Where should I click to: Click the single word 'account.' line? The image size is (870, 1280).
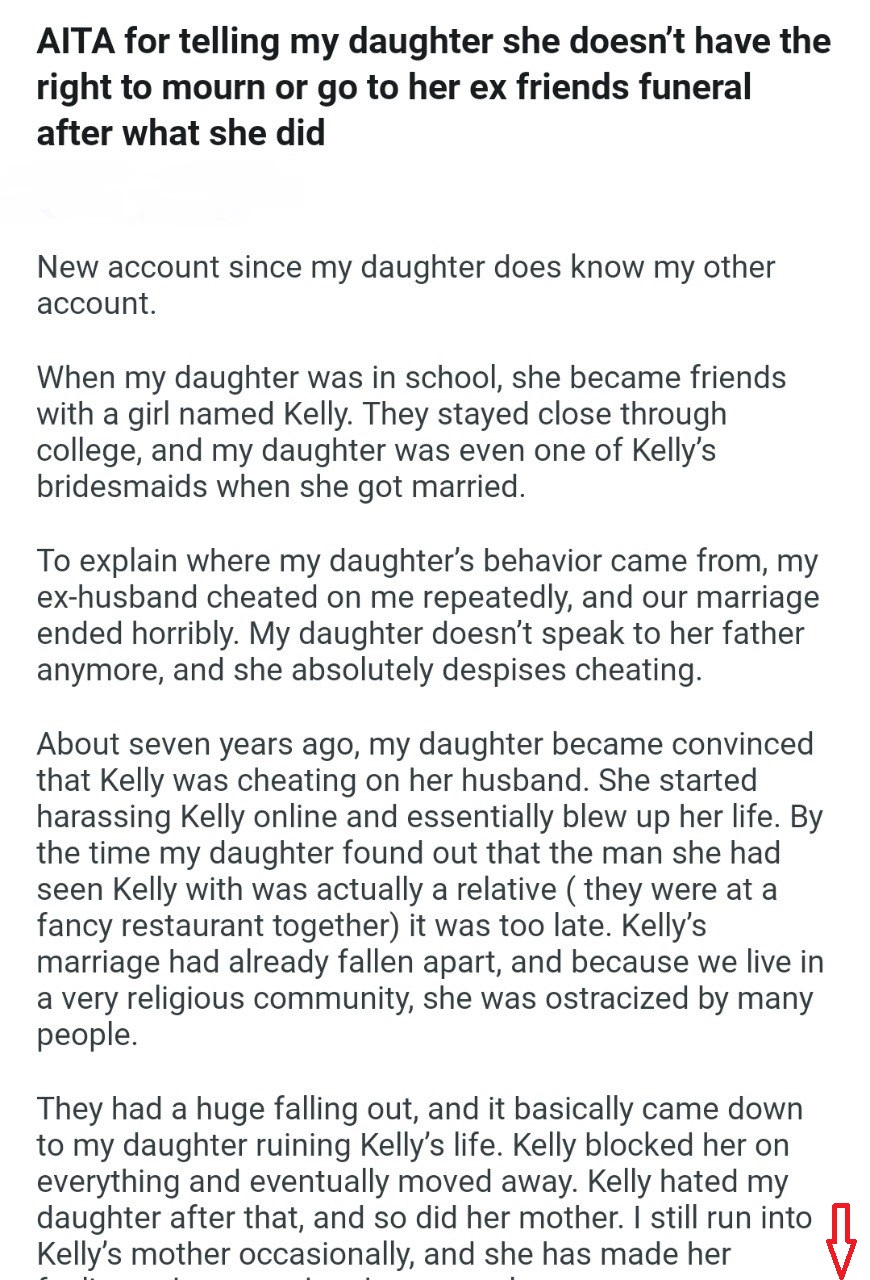pyautogui.click(x=96, y=304)
